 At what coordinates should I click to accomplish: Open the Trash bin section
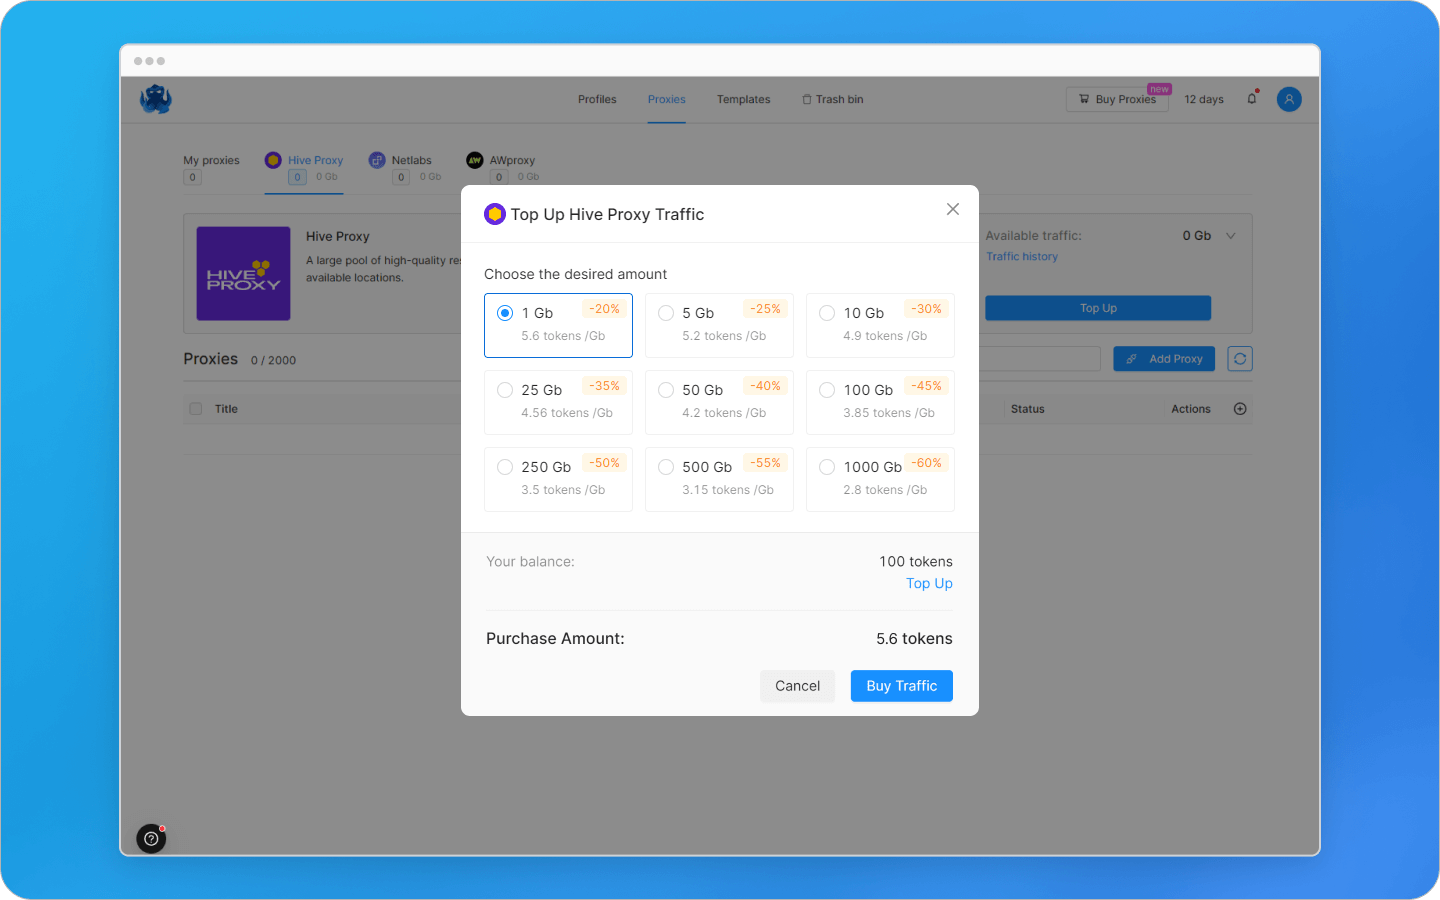[832, 99]
